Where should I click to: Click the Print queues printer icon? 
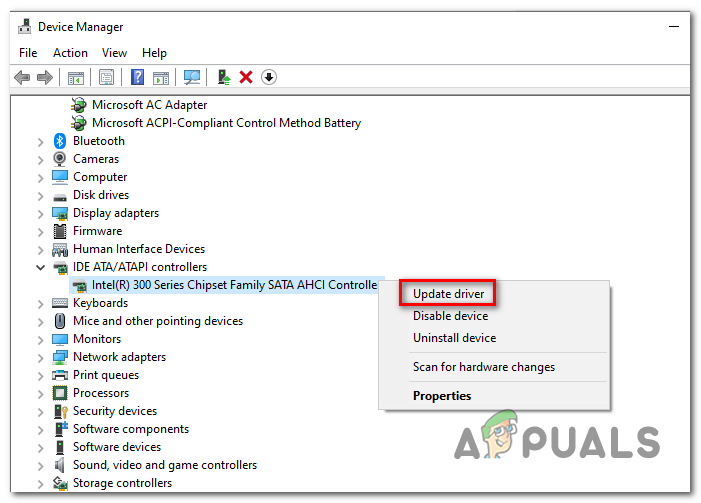pos(60,375)
